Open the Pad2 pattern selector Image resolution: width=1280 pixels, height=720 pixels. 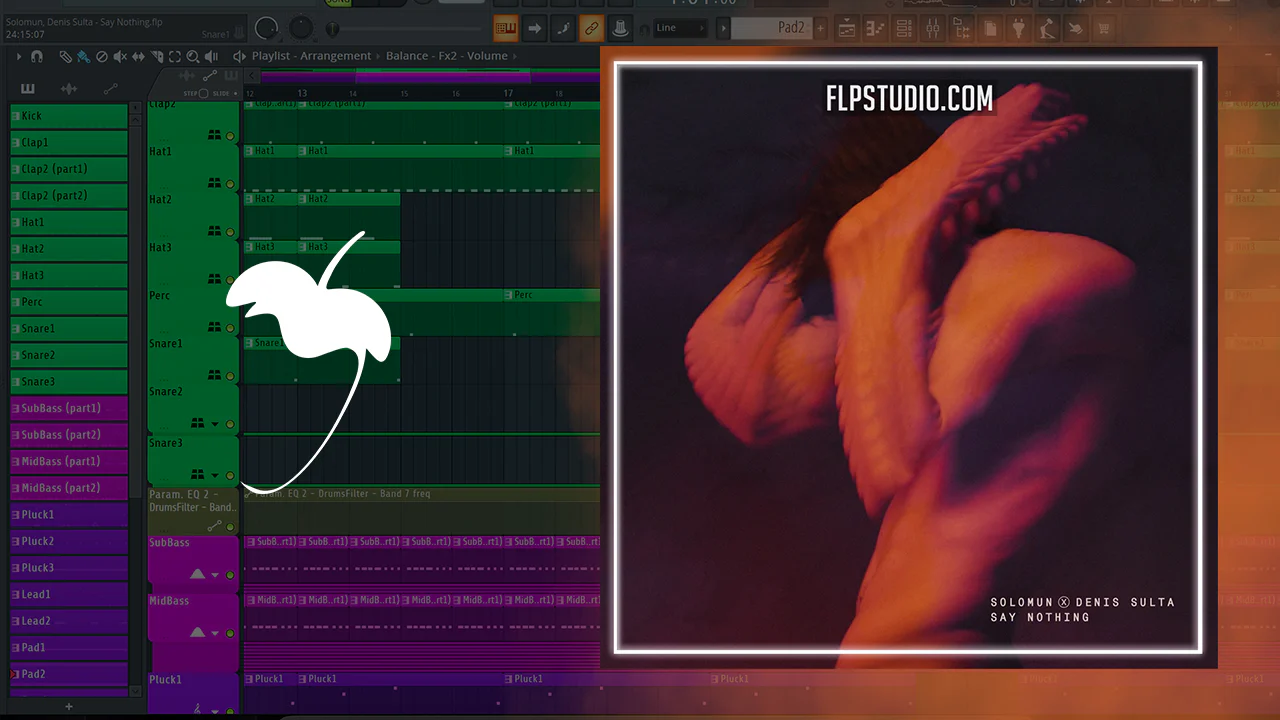772,28
